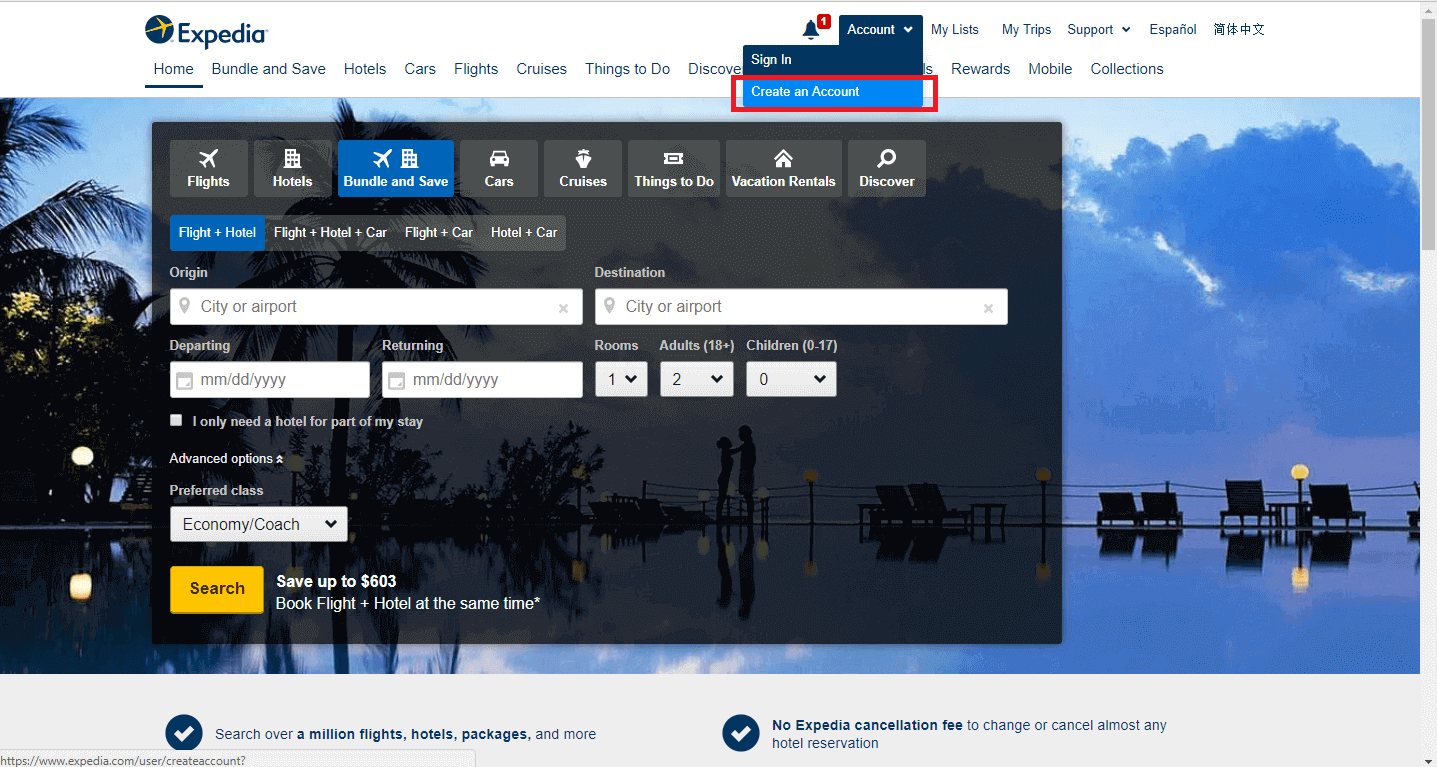
Task: Clear the Destination field with x icon
Action: coord(988,308)
